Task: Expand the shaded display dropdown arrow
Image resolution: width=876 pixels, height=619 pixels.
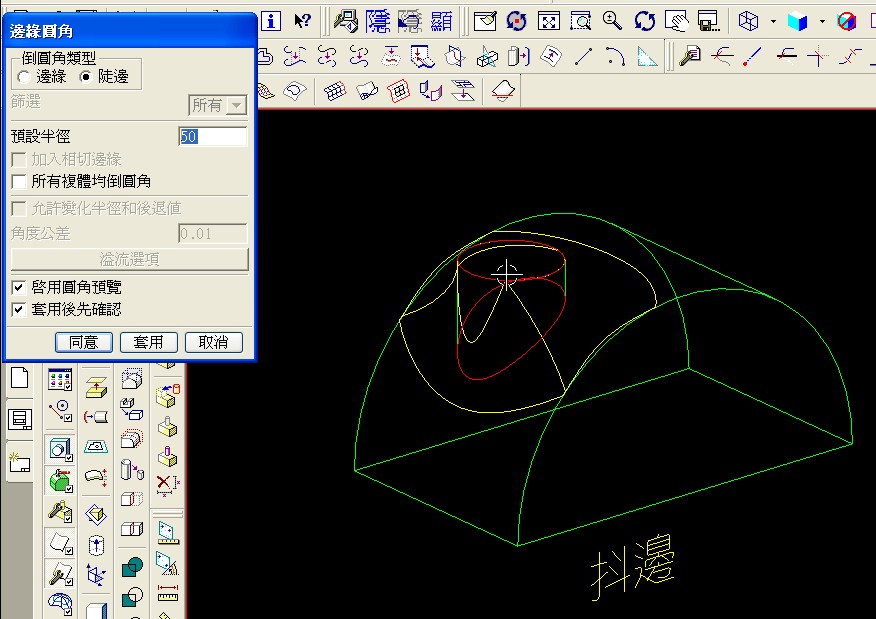Action: pos(822,22)
